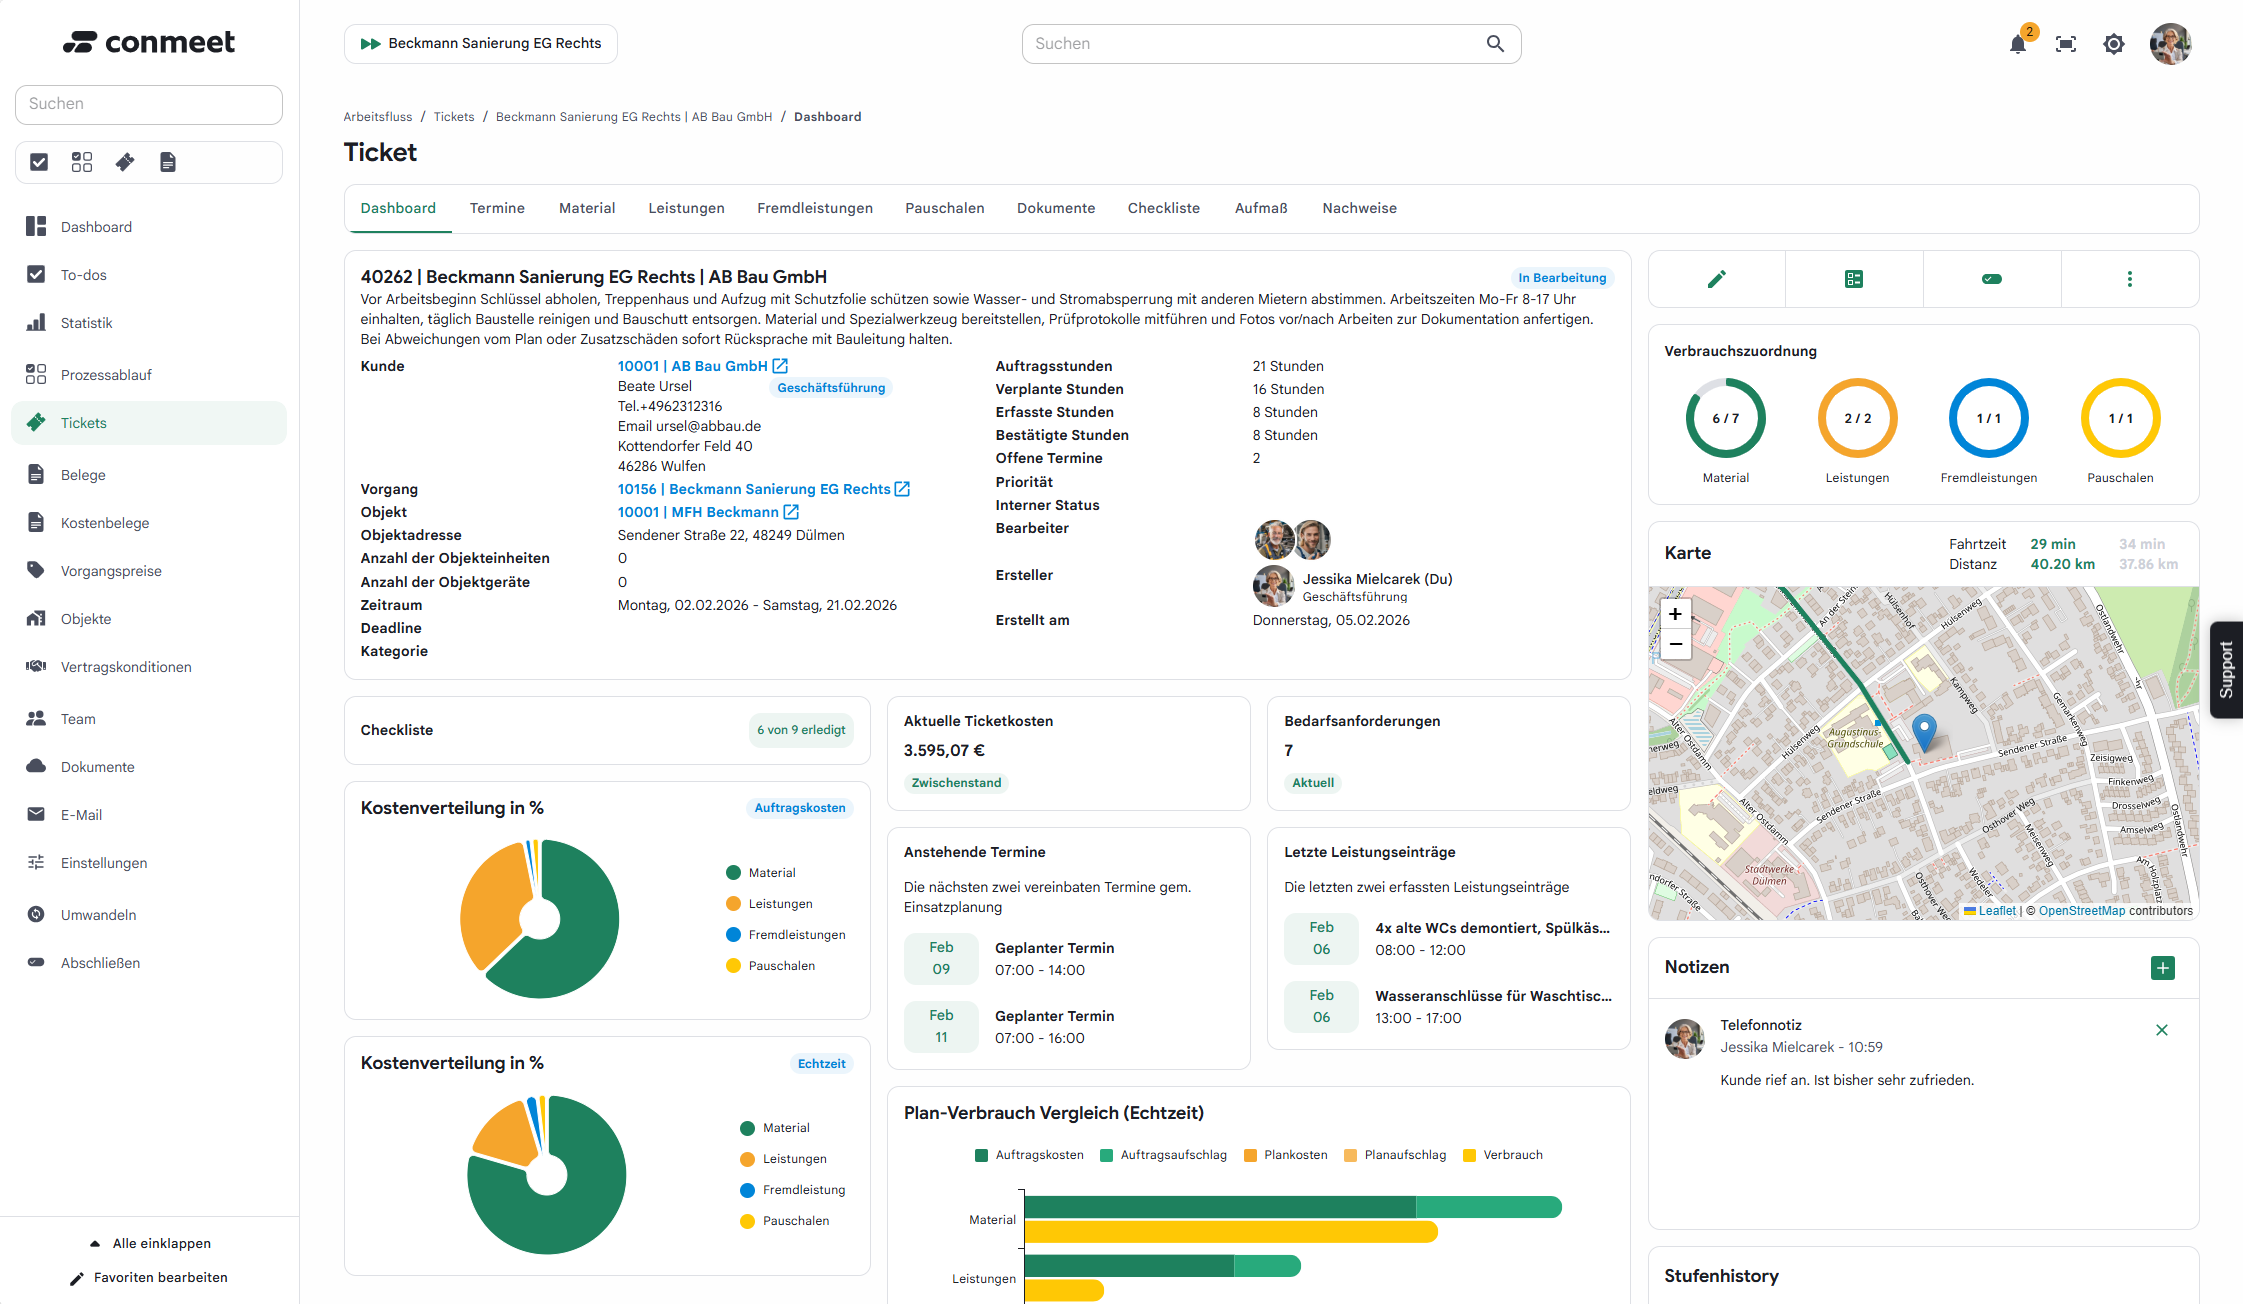Open customer link 10001 | AB Bau GmbH
The image size is (2243, 1304).
tap(692, 366)
